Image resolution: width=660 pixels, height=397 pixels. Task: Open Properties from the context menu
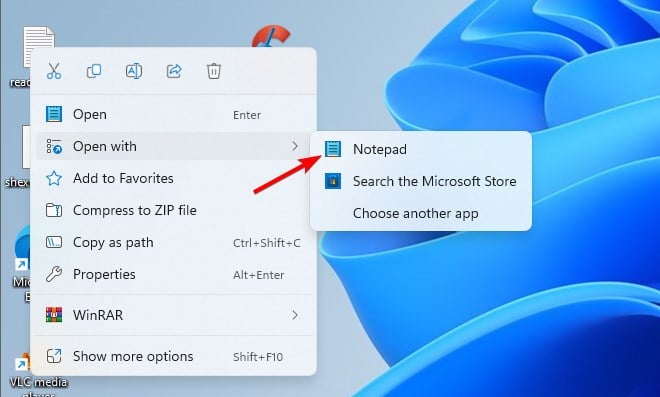tap(174, 274)
